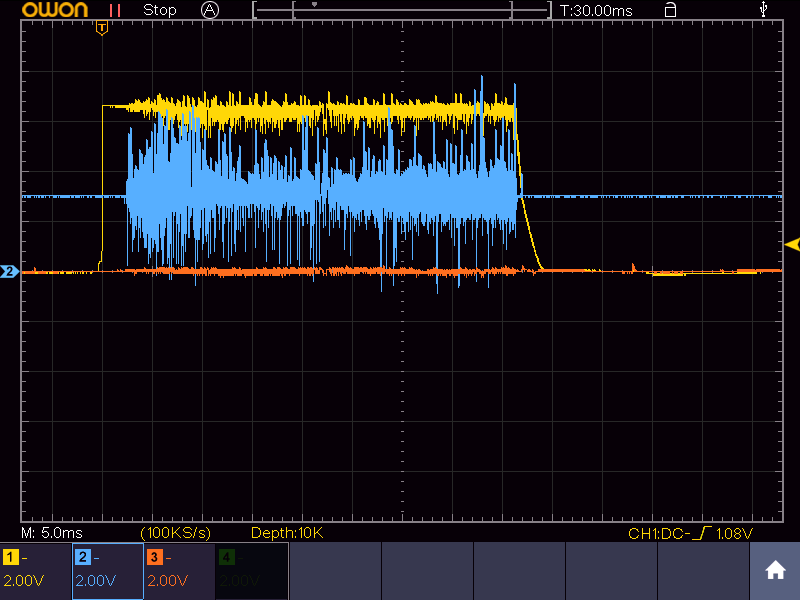
Task: Click the USB connection icon
Action: tap(763, 9)
